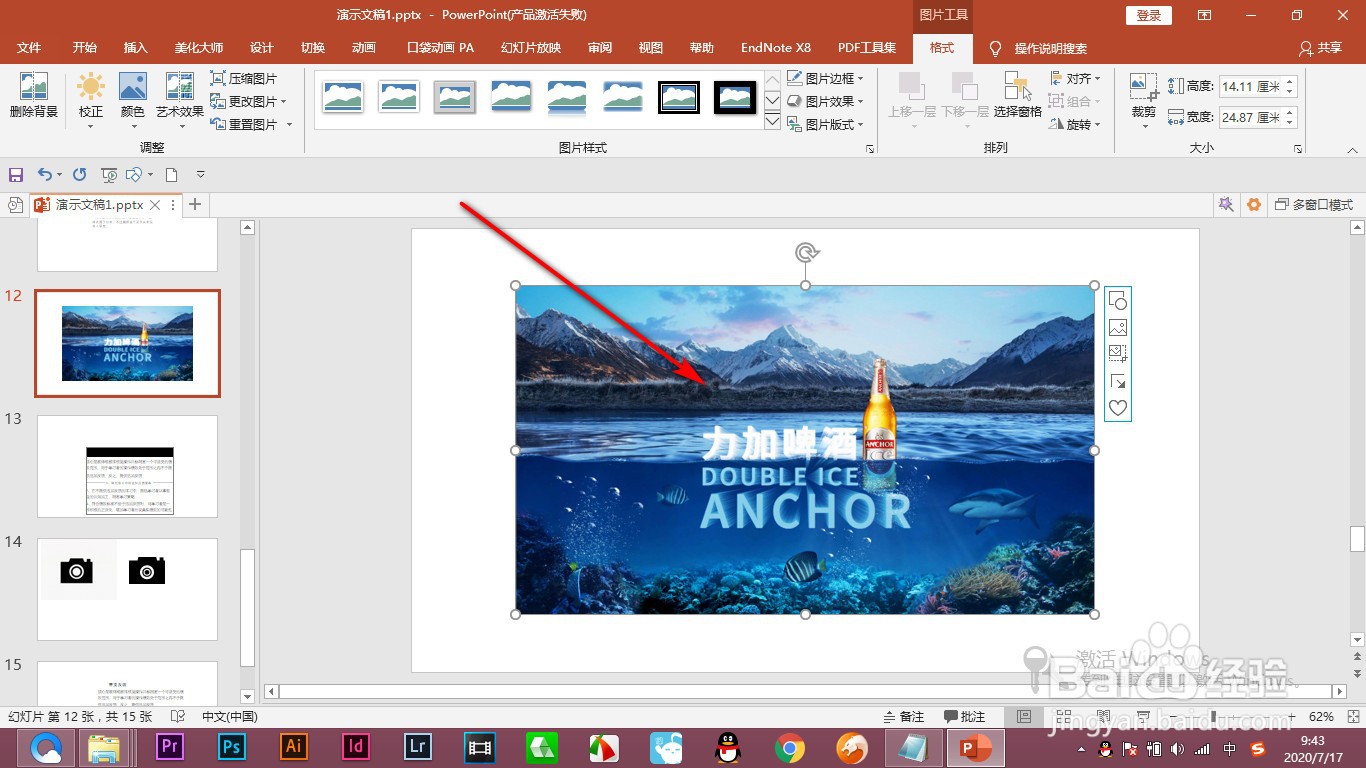Toggle the Notes (备注) pane
1366x768 pixels.
click(904, 717)
